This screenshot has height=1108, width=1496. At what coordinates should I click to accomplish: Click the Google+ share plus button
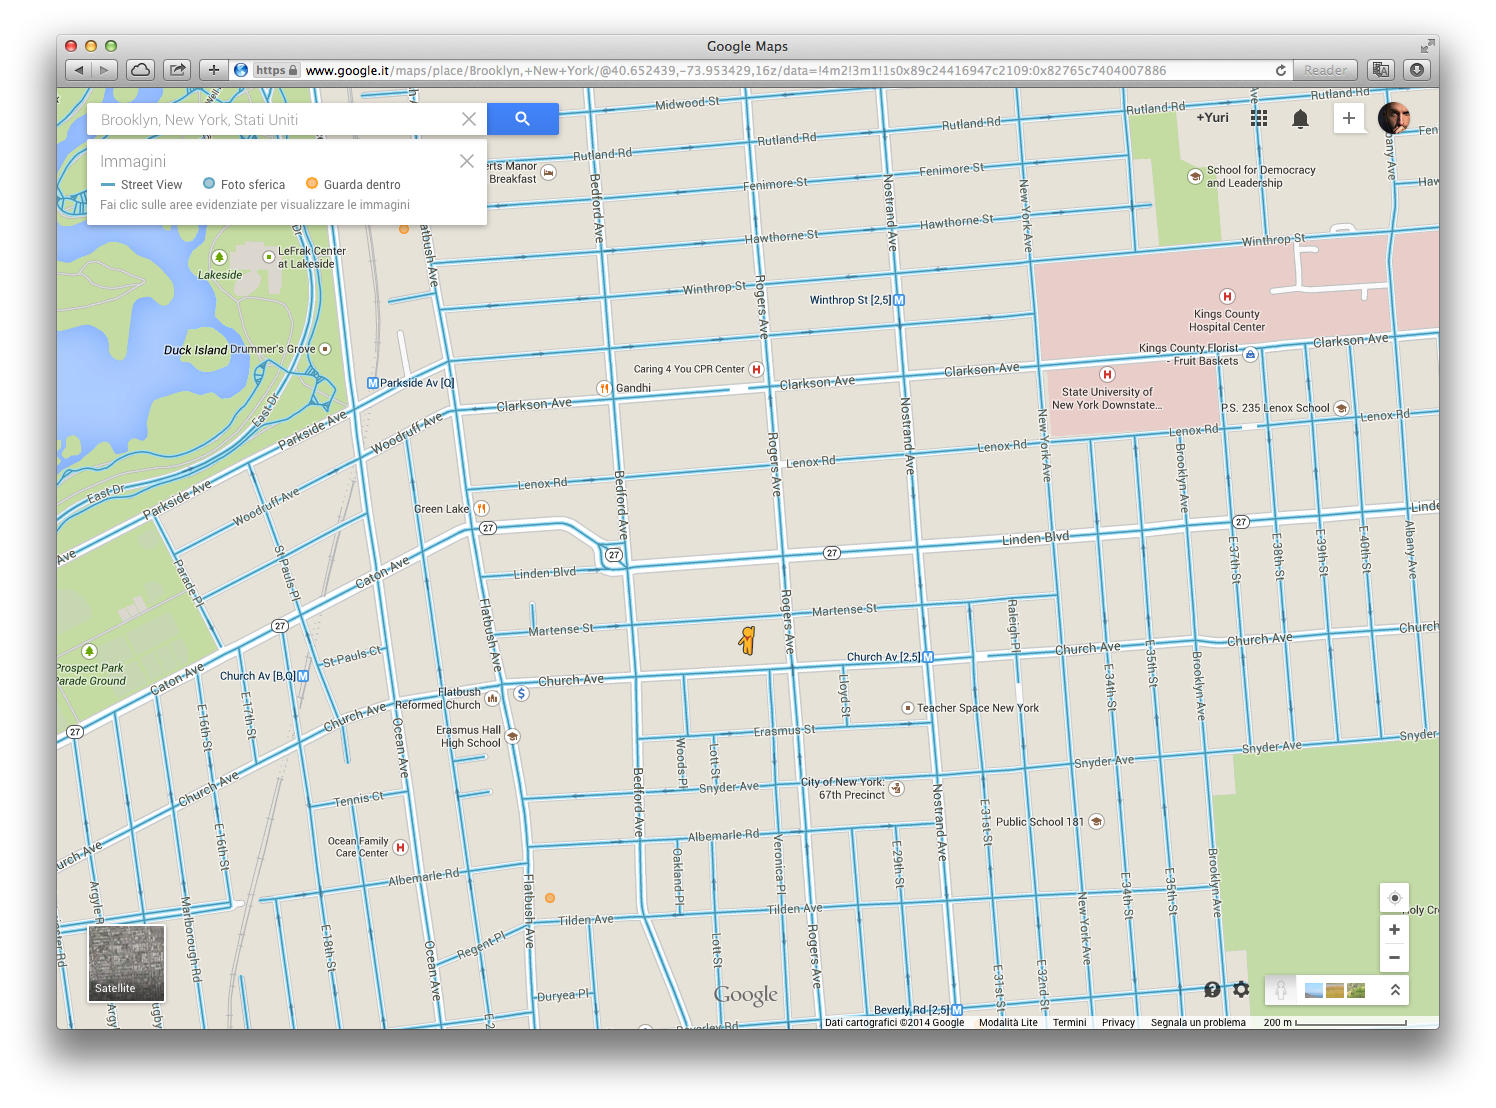point(1348,118)
